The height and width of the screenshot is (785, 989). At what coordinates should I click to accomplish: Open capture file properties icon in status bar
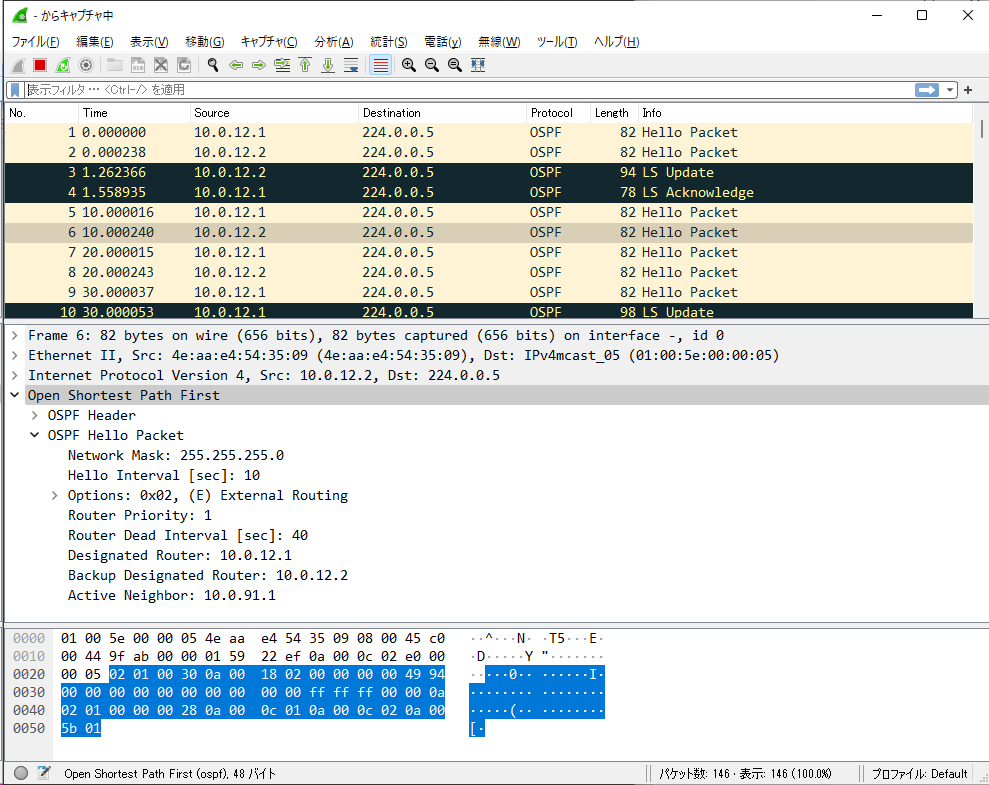44,773
